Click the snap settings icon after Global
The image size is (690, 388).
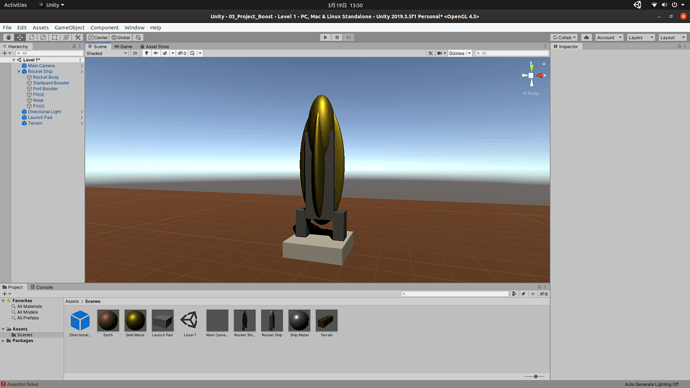click(138, 37)
